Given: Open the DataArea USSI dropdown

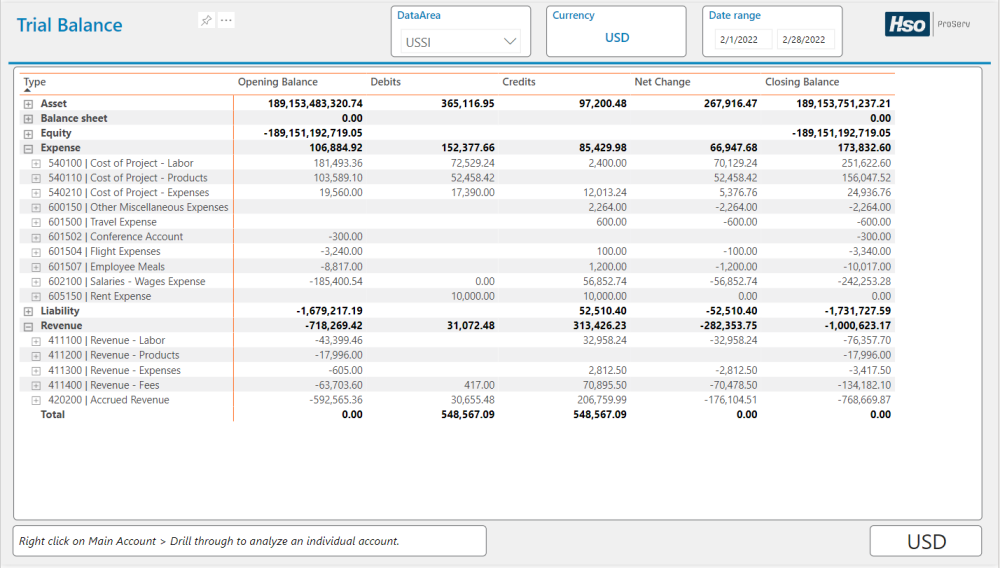Looking at the screenshot, I should coord(460,42).
